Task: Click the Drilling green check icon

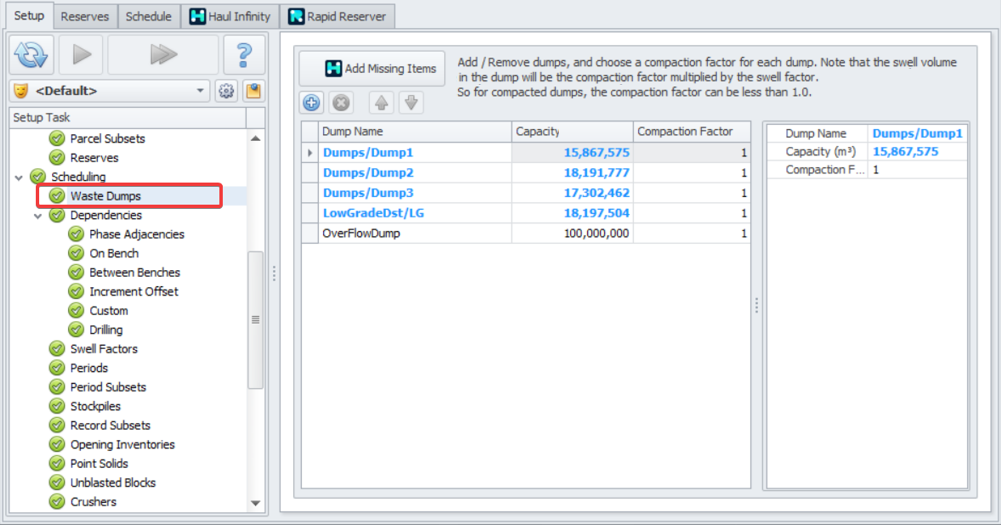Action: (x=76, y=330)
